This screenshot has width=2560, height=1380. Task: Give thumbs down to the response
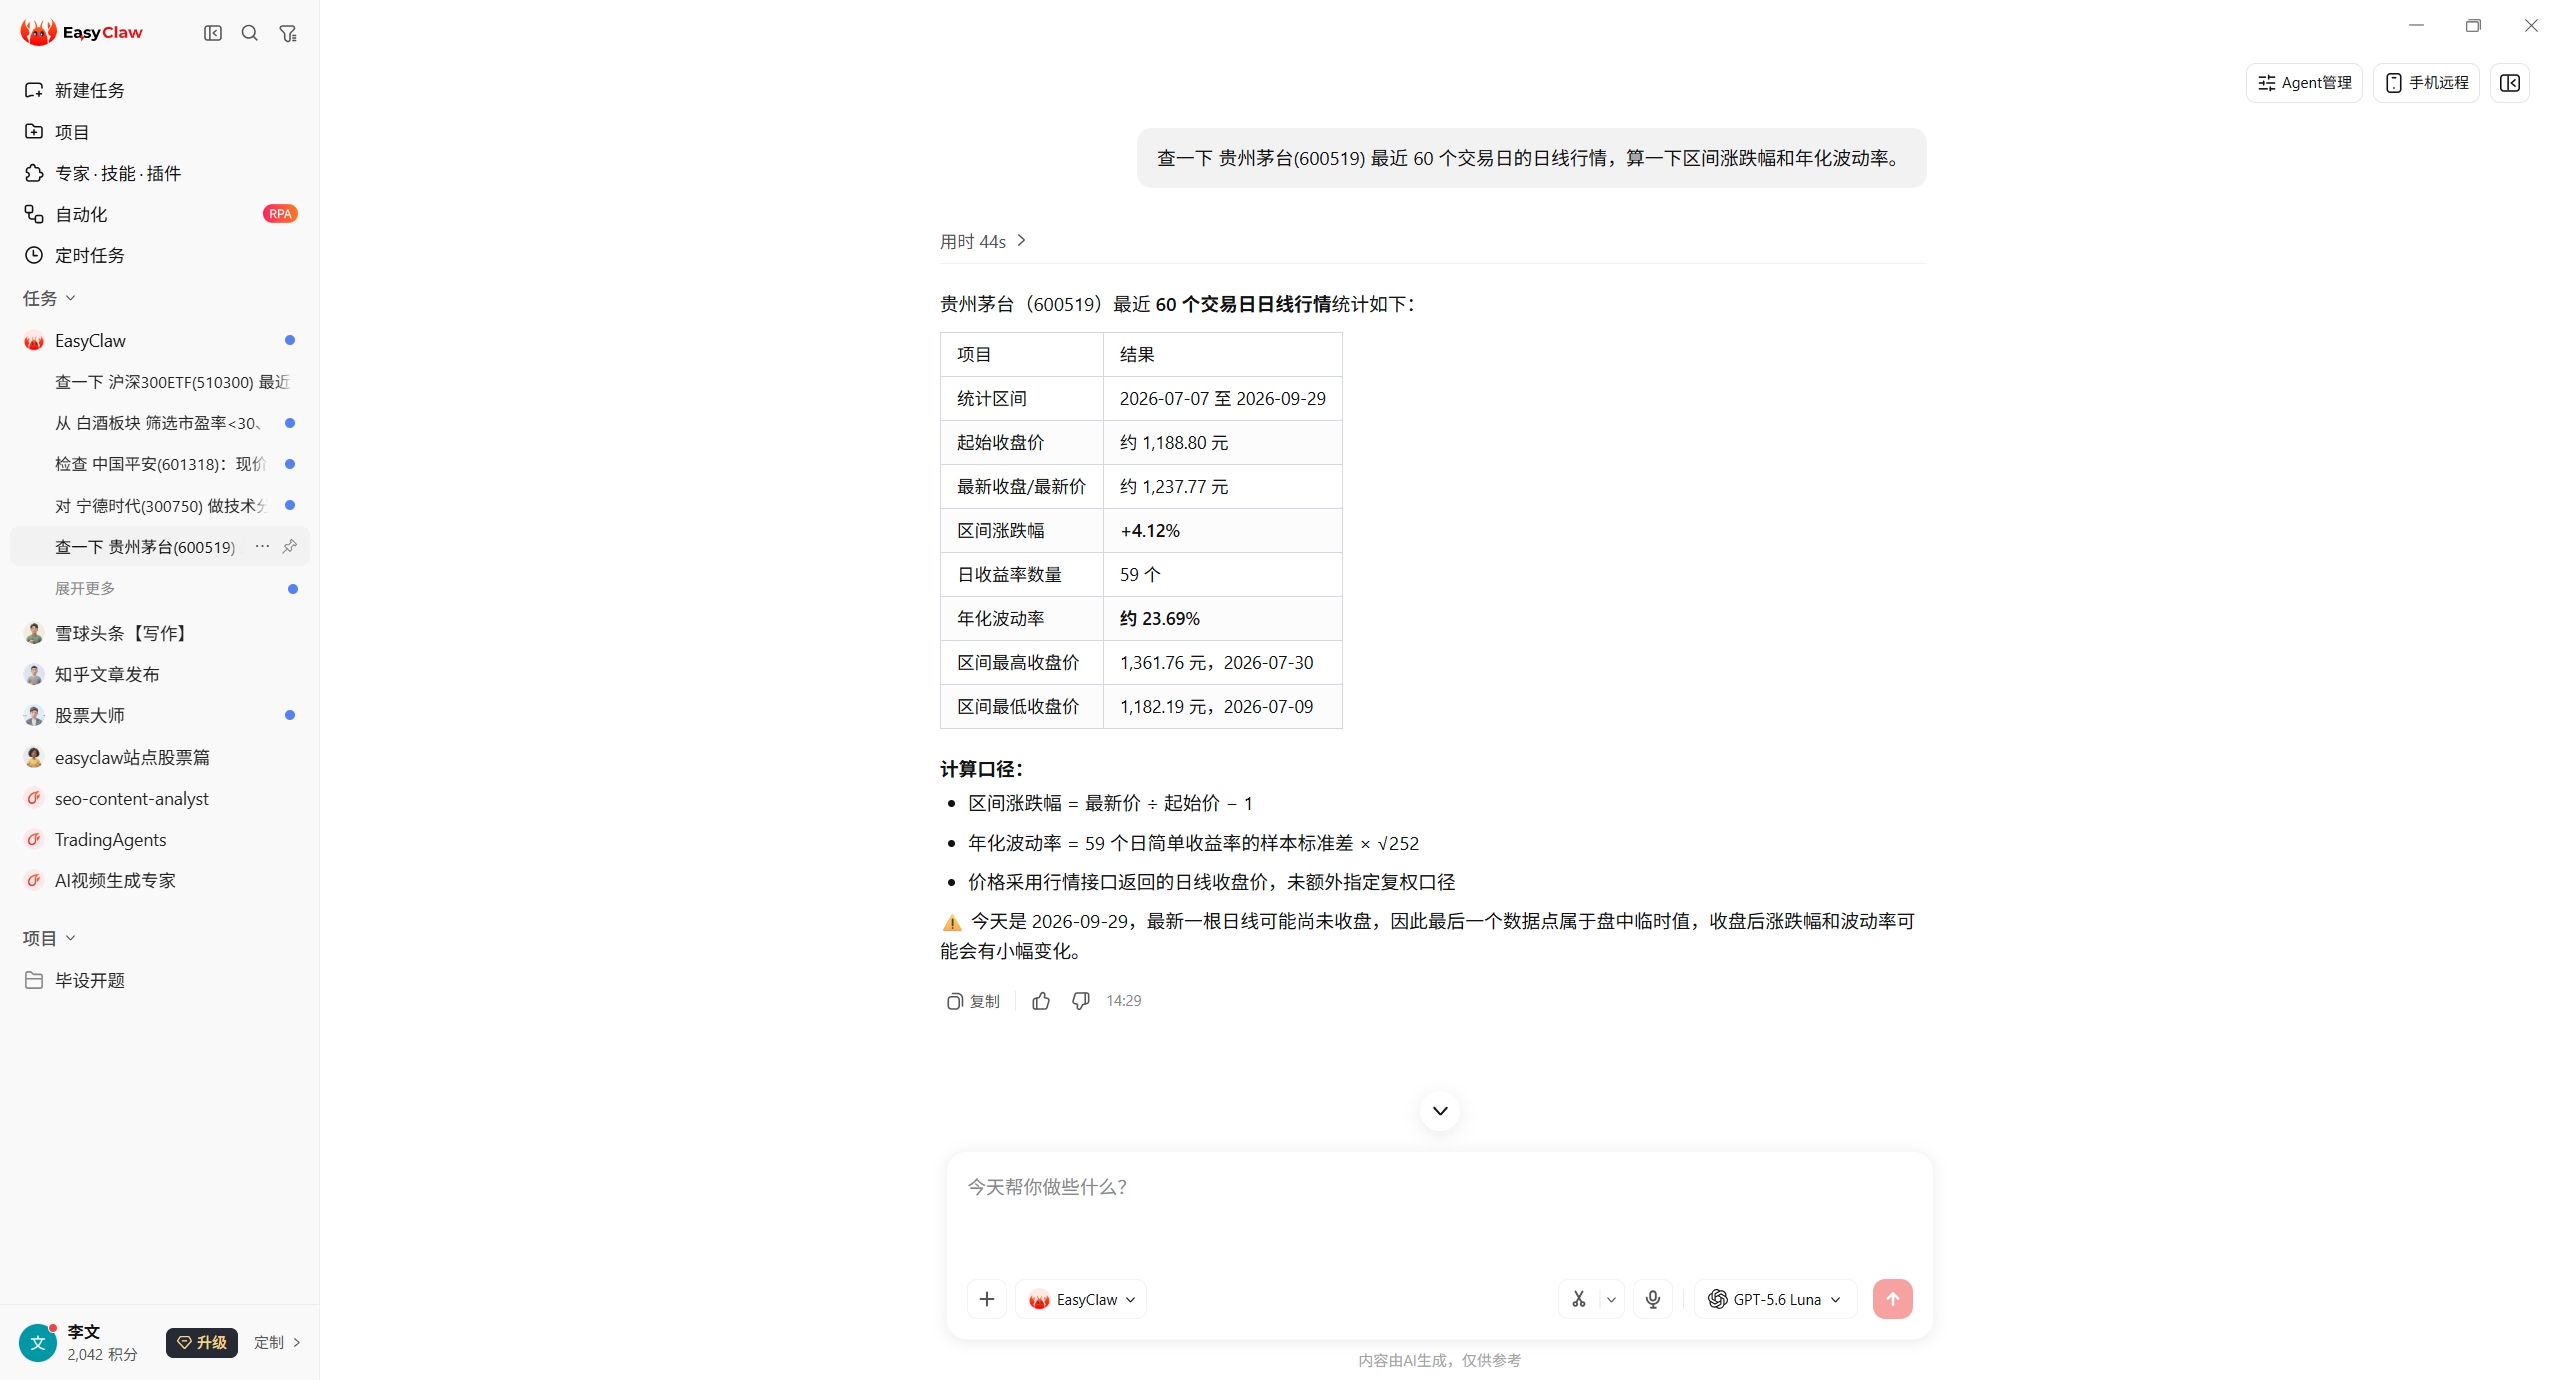(x=1081, y=1001)
